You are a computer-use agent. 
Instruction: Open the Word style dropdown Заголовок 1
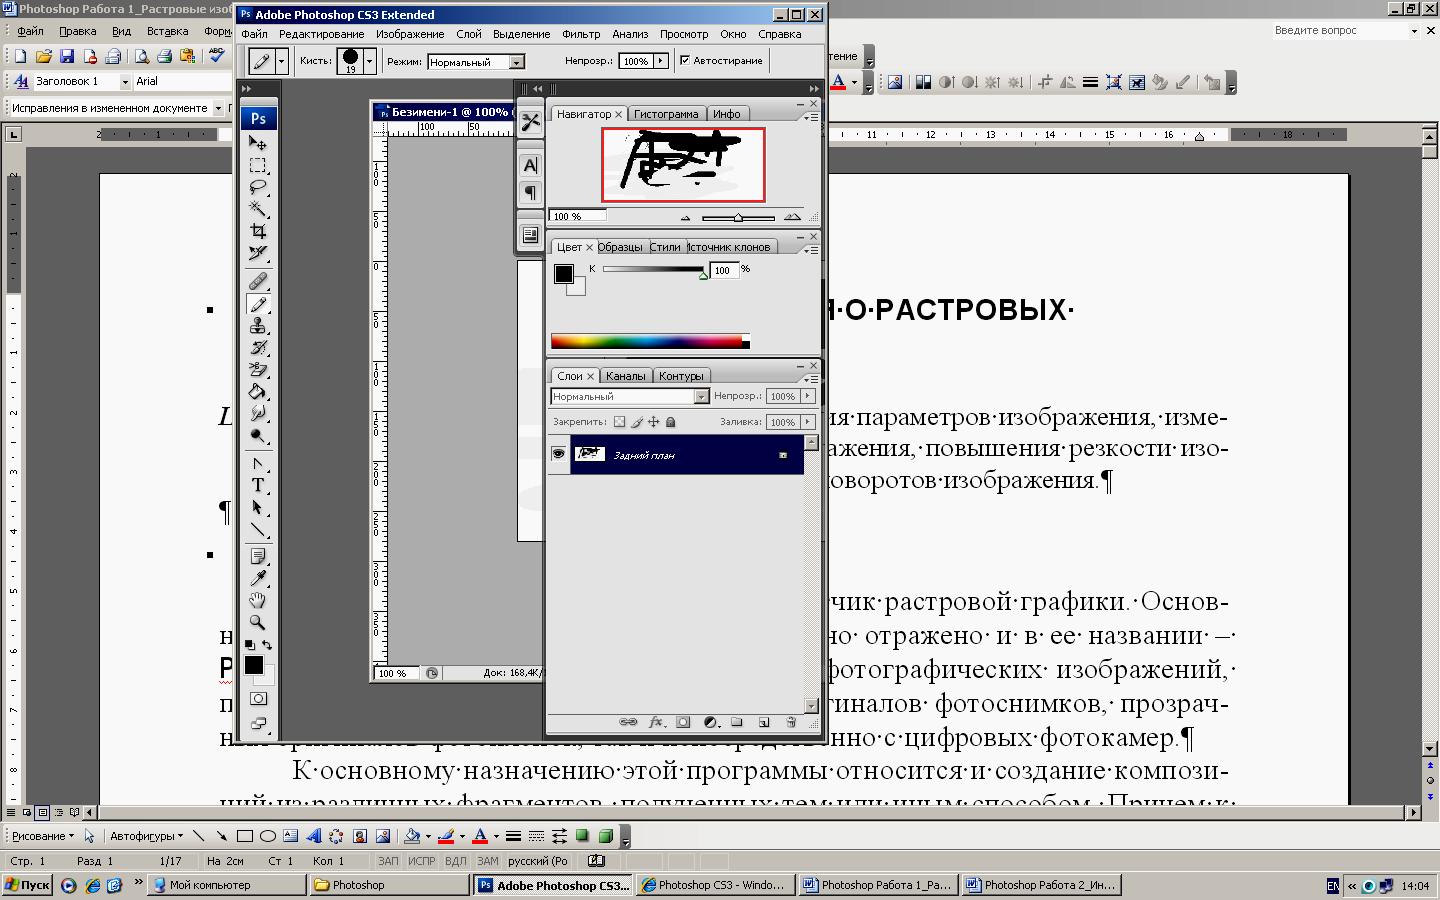coord(125,82)
